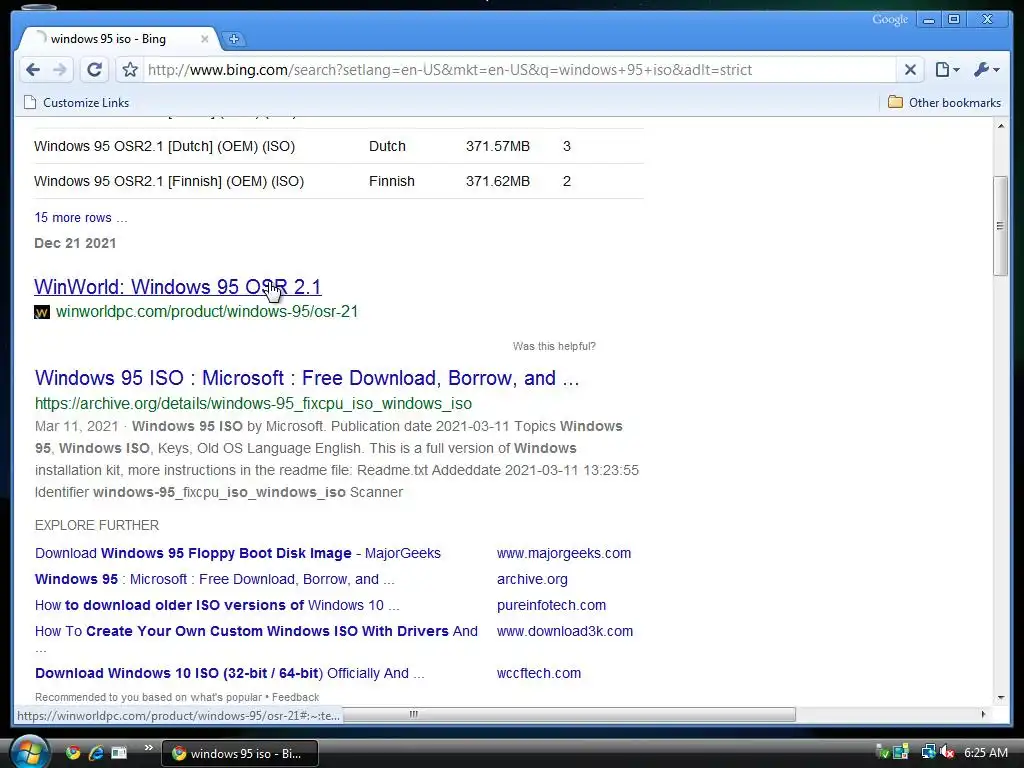Click the 6:25 AM clock

985,753
